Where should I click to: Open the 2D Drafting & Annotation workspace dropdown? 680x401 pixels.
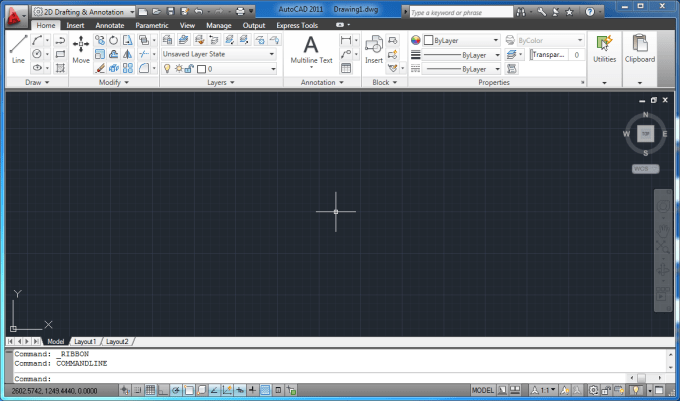tap(84, 12)
